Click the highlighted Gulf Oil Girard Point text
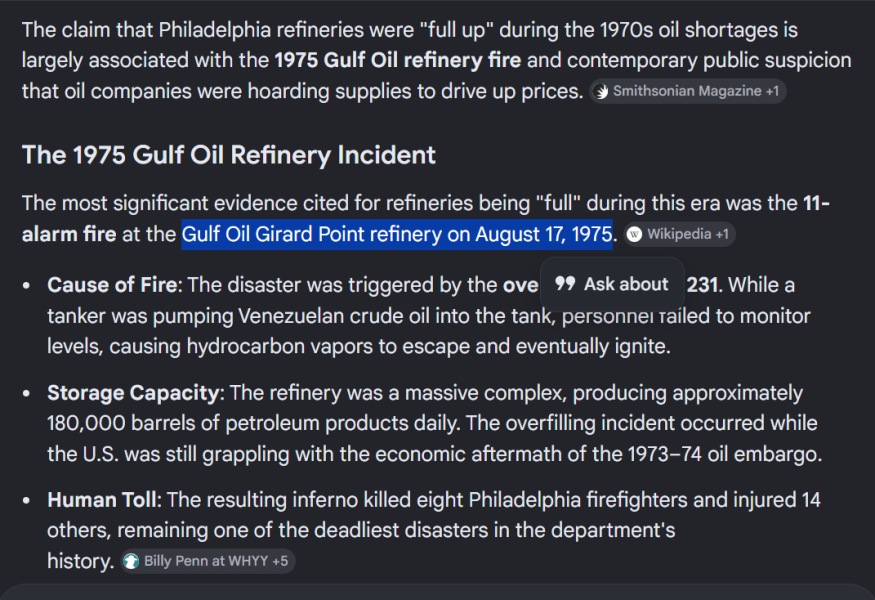Screen dimensions: 875x600 pos(397,234)
